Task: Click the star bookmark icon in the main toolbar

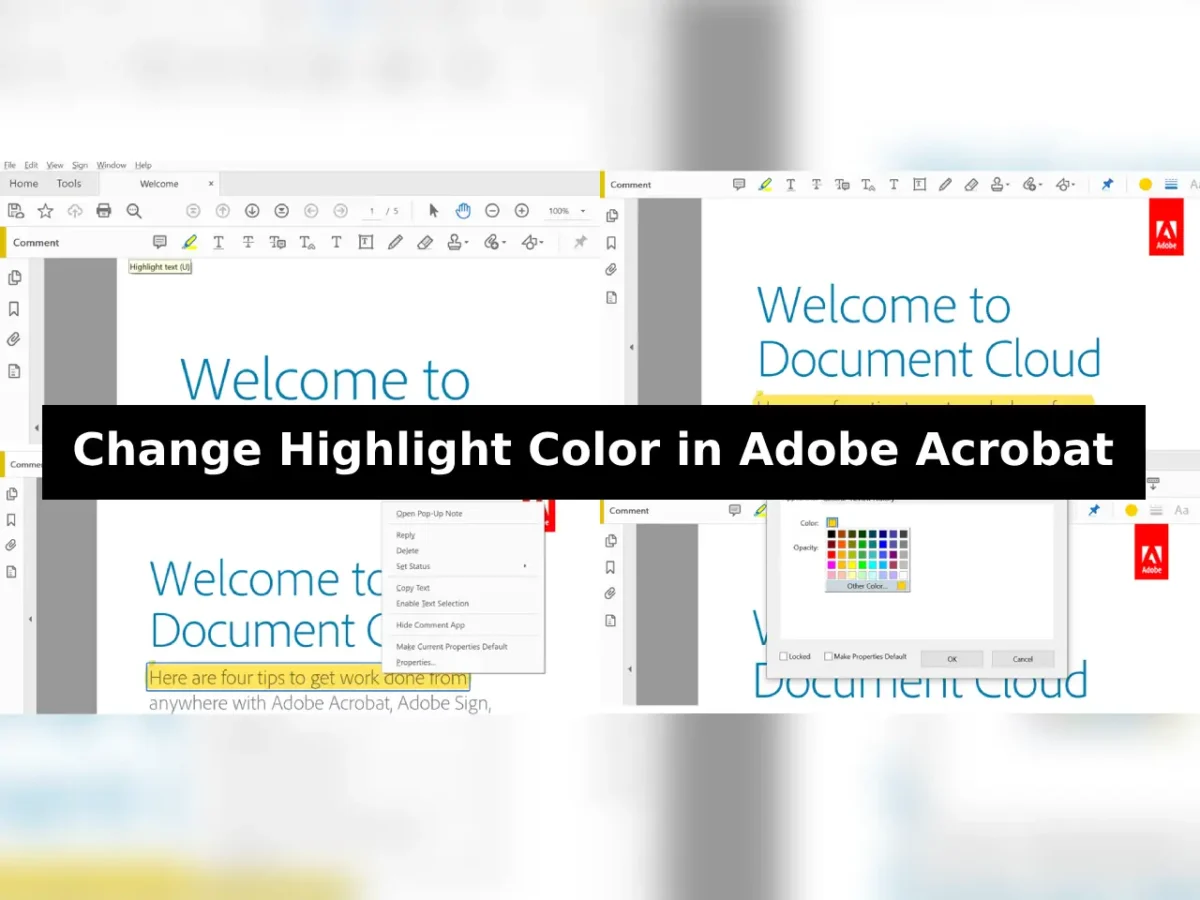Action: (45, 210)
